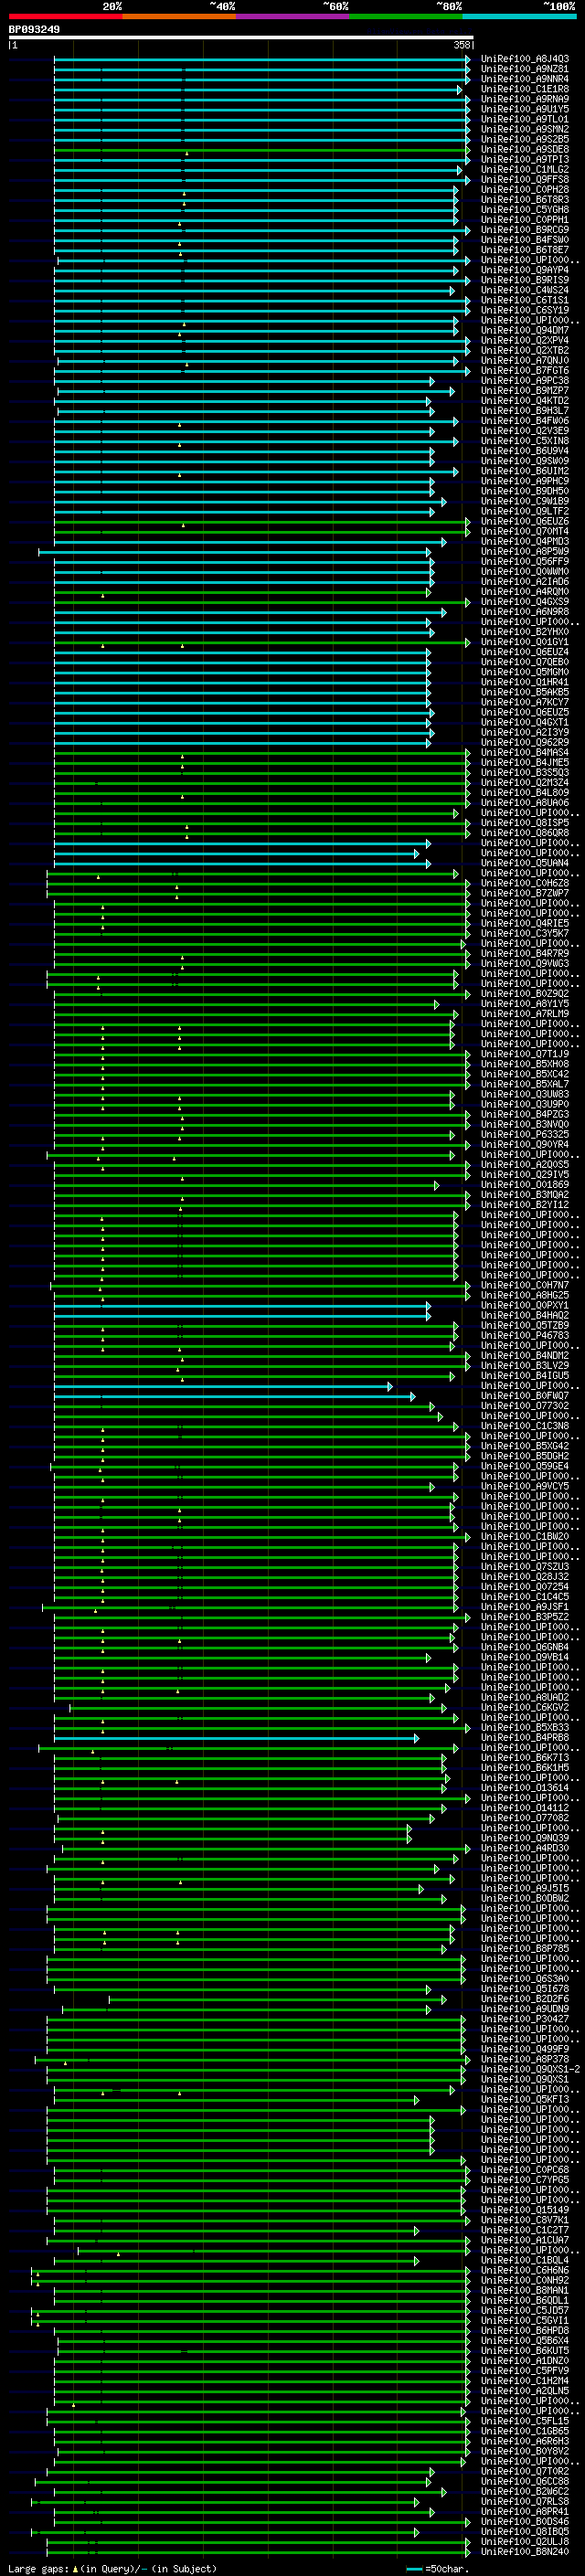This screenshot has height=2576, width=585.
Task: Open UniRef100_C8V7K1 label
Action: (x=525, y=2220)
